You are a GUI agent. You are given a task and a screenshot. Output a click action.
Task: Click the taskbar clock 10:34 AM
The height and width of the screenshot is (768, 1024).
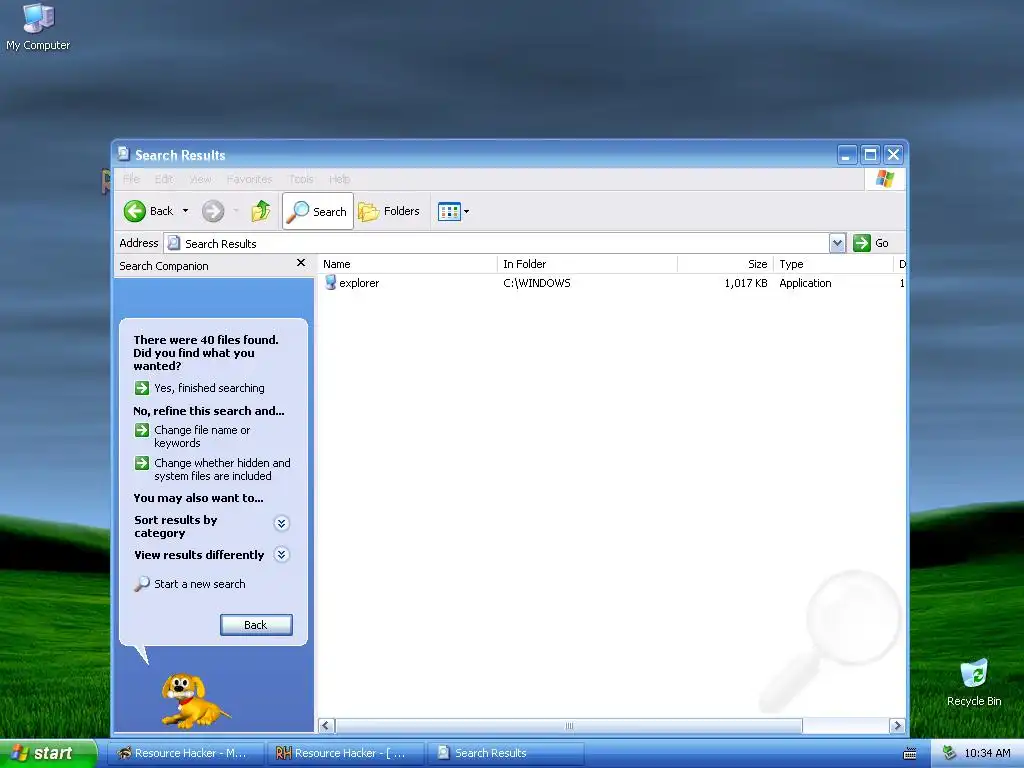coord(987,753)
